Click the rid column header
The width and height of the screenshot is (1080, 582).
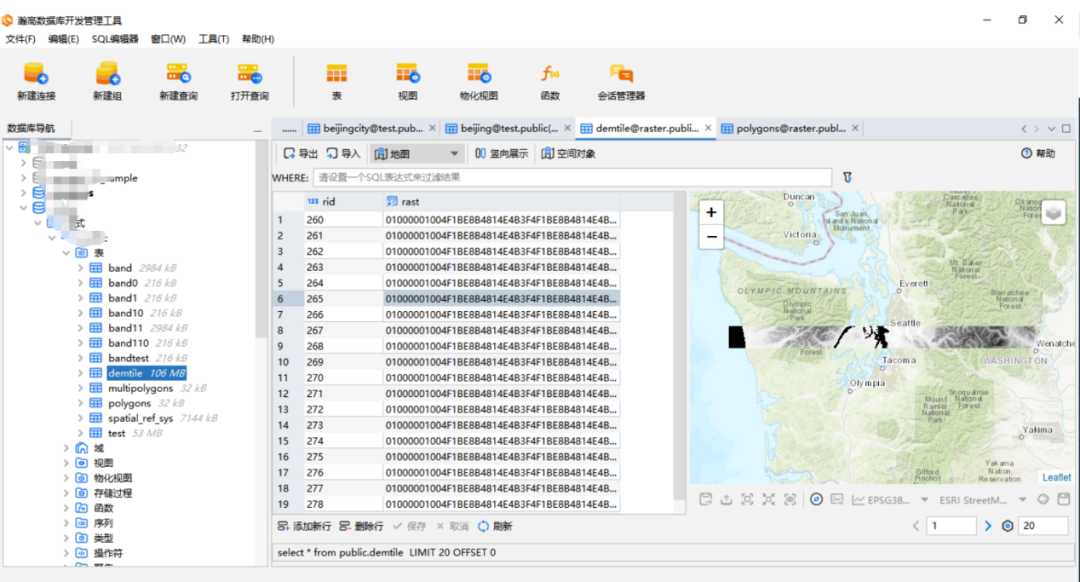344,202
